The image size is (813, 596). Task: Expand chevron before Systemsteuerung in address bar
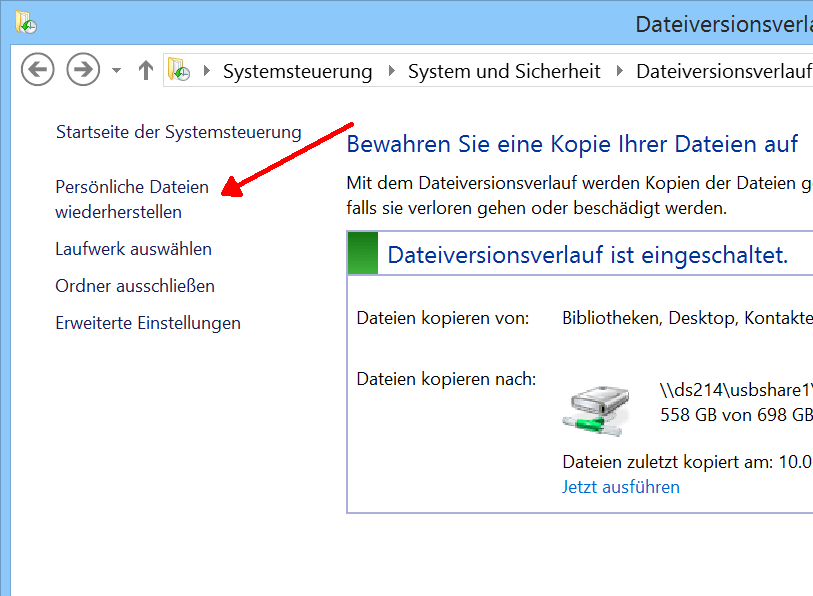pyautogui.click(x=207, y=71)
